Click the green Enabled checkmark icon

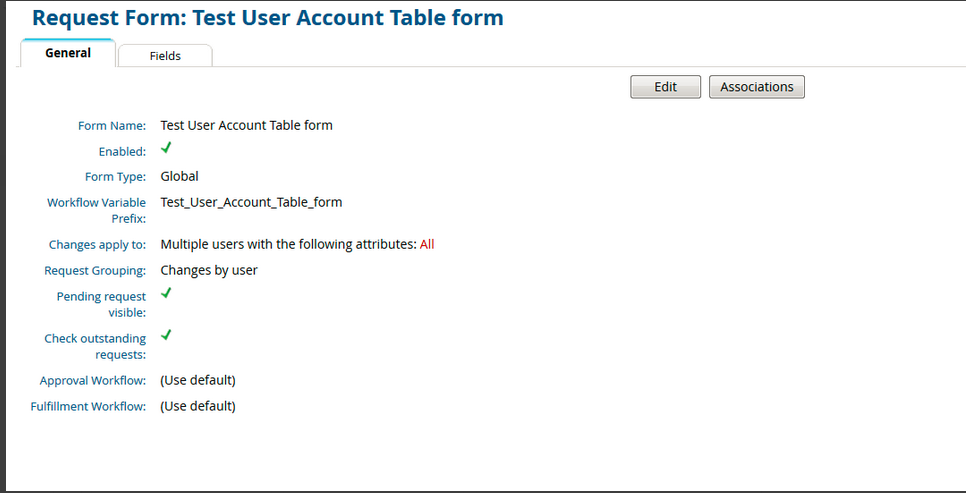click(166, 148)
